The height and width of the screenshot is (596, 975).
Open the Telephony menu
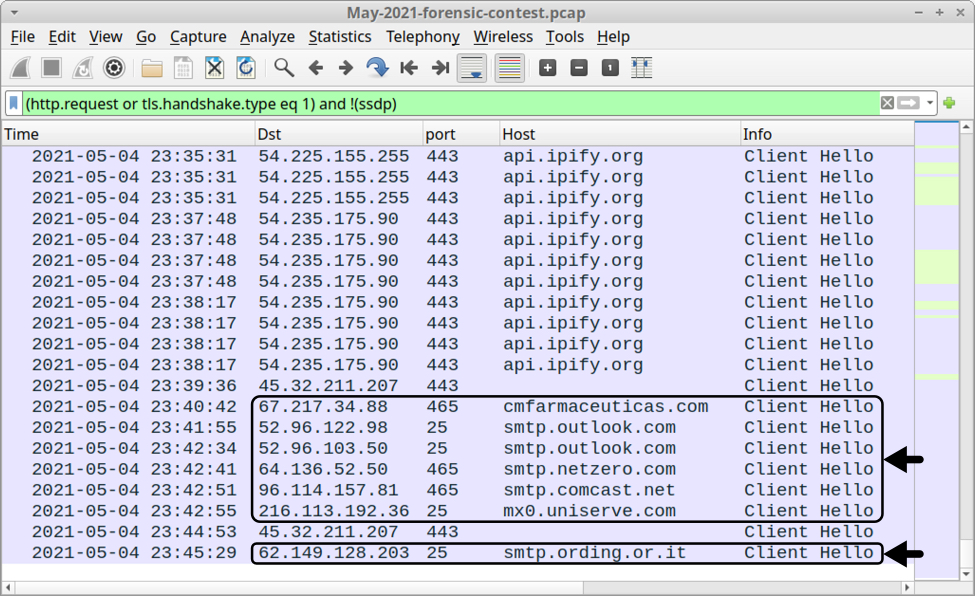pos(422,37)
